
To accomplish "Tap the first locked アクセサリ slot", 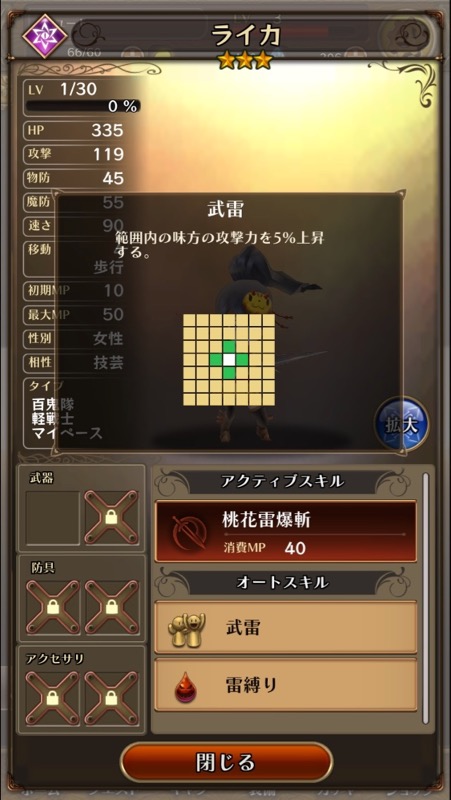I will pyautogui.click(x=53, y=697).
